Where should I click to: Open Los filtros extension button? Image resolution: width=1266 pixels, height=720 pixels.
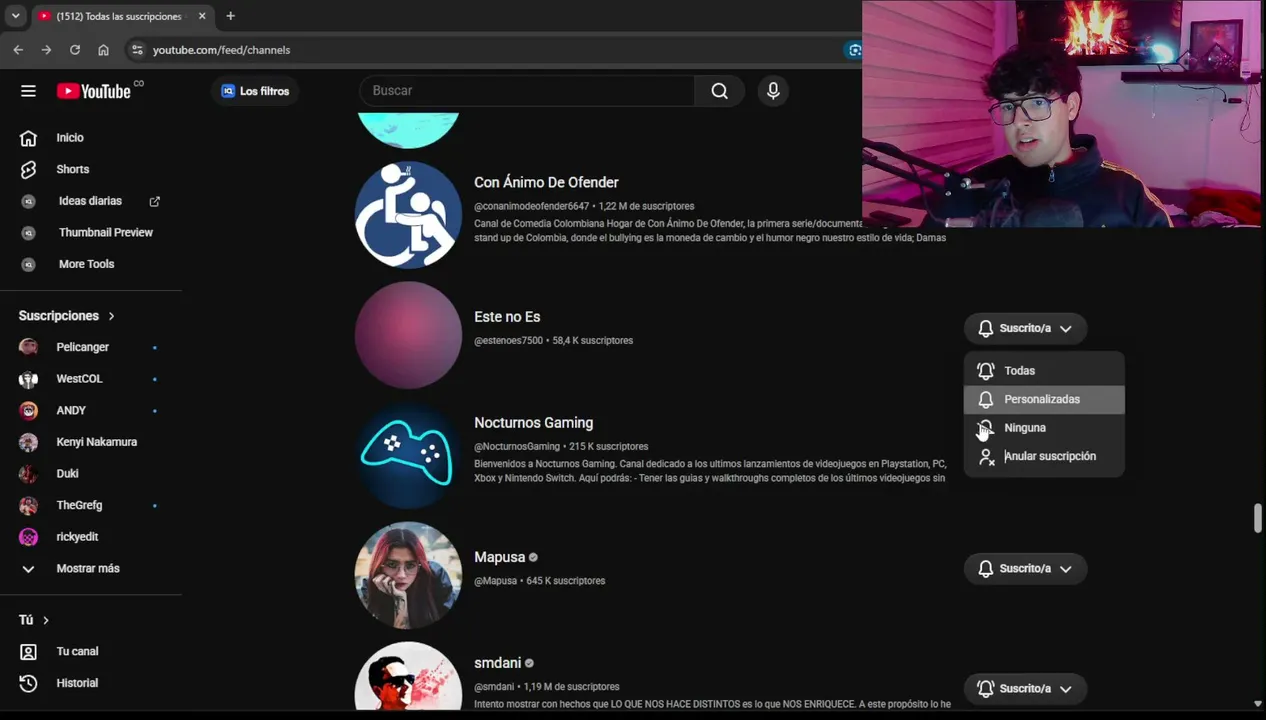pos(255,91)
